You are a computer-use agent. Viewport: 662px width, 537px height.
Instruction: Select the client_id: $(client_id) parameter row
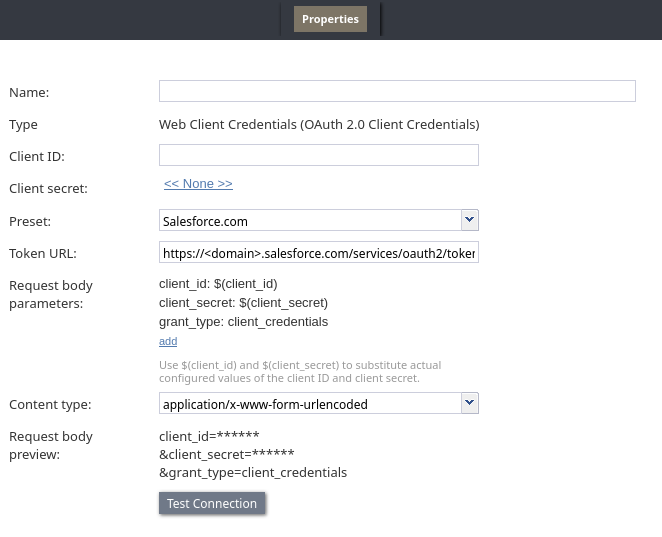(218, 284)
